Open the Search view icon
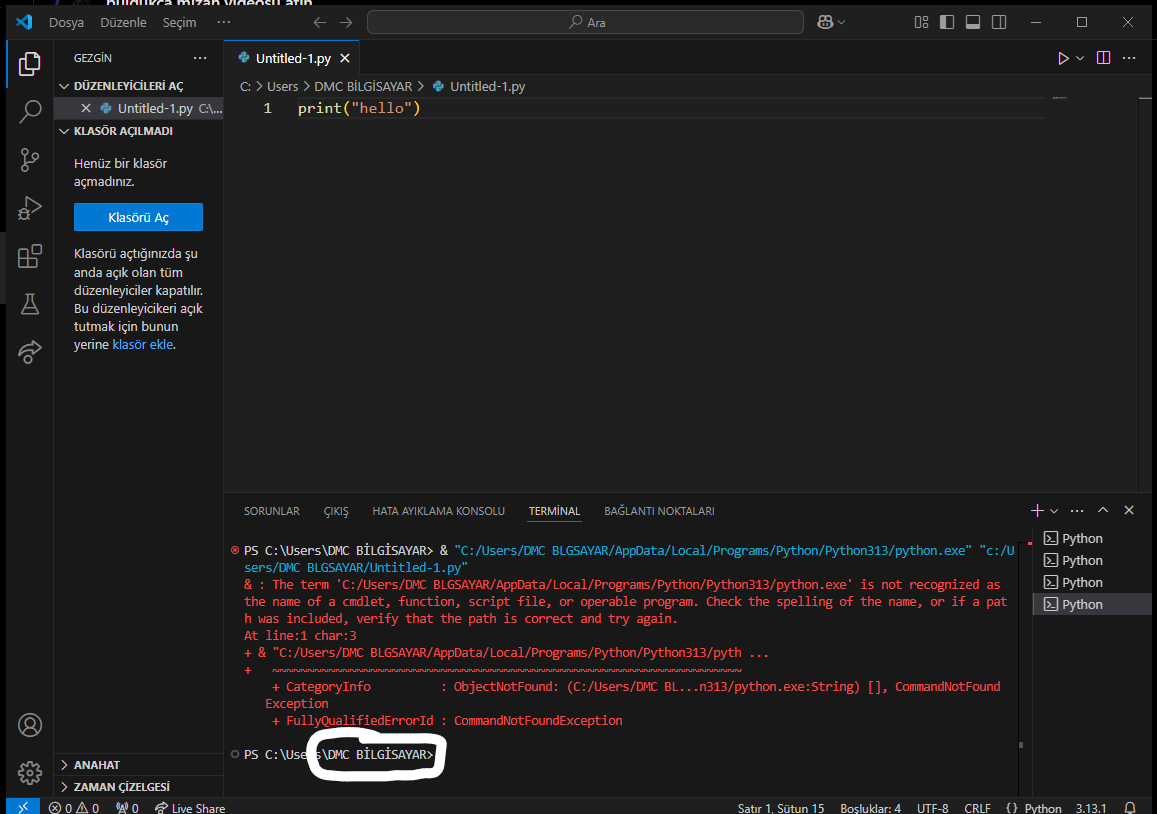 coord(30,111)
